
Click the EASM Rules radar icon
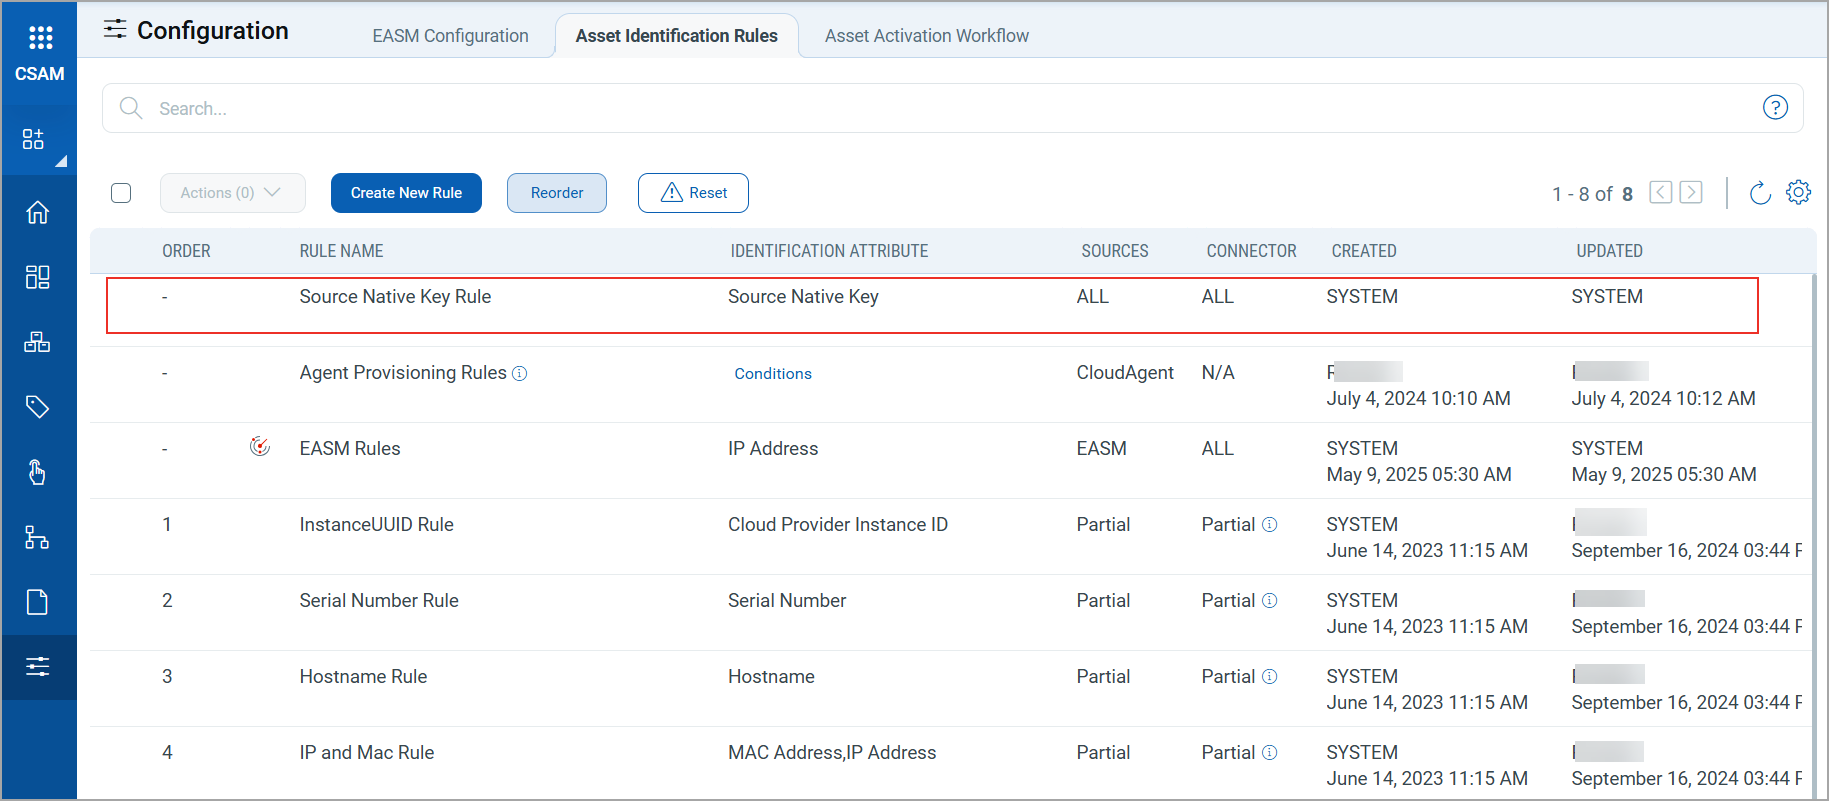click(x=260, y=447)
